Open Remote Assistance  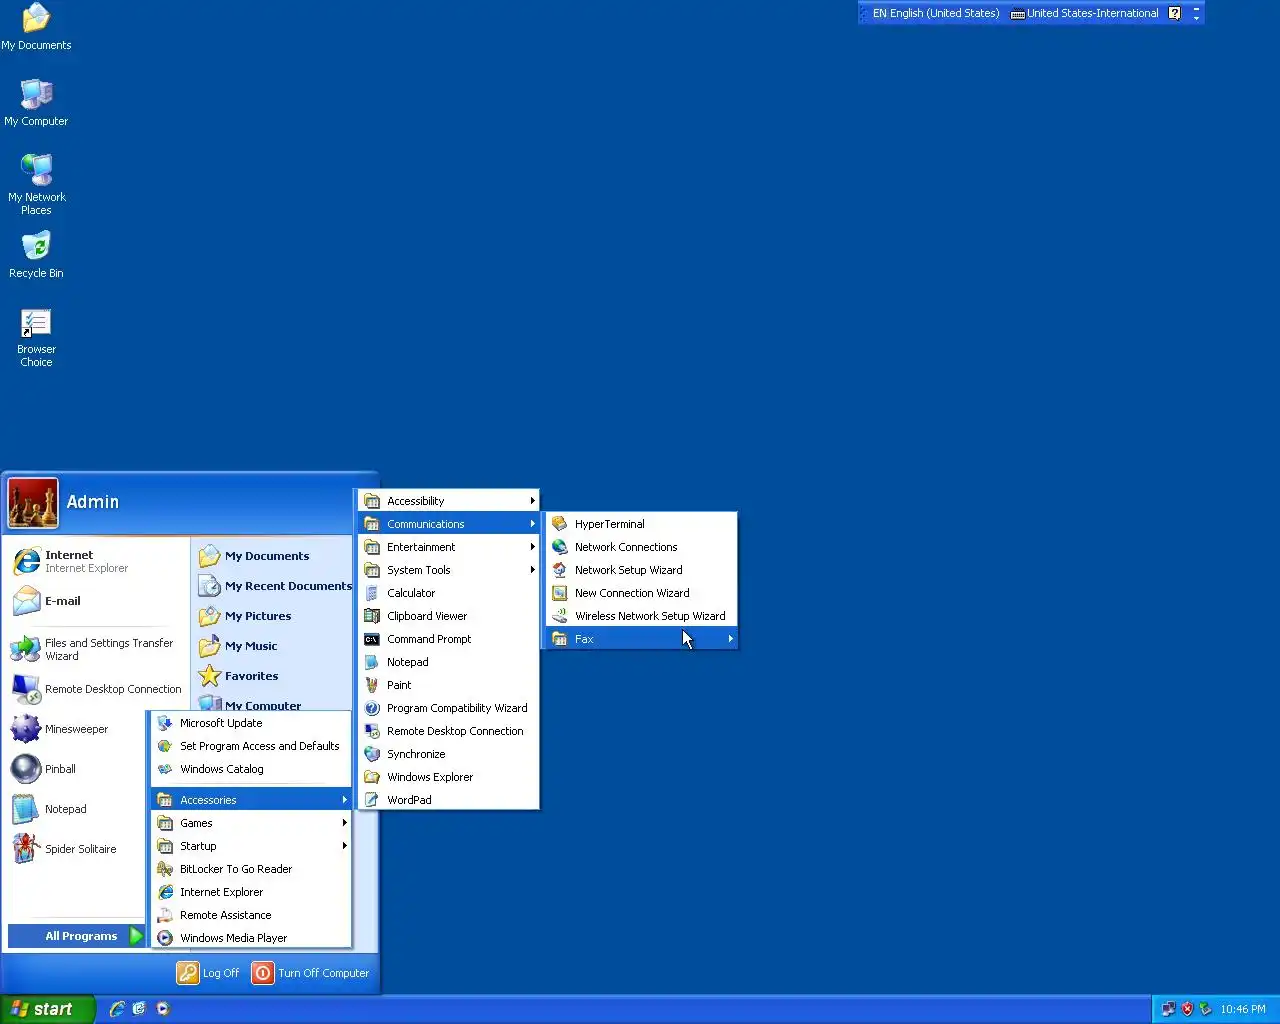click(x=251, y=915)
